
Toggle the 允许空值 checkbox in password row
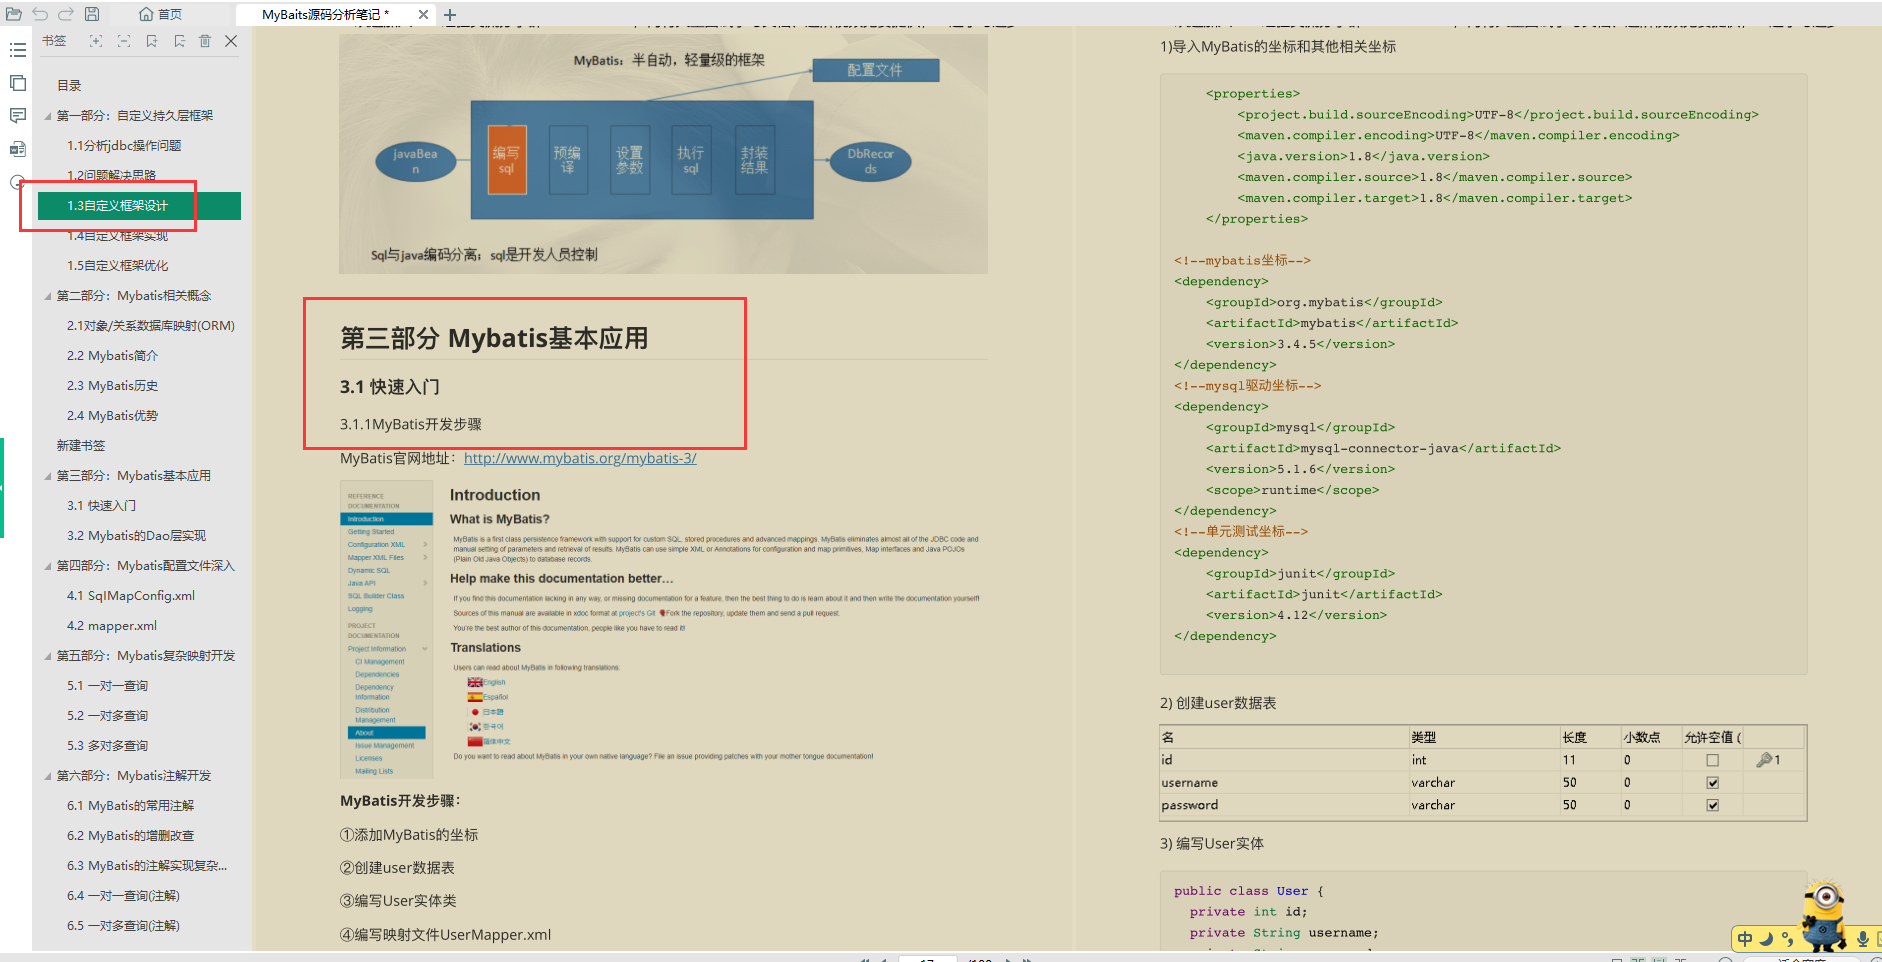tap(1712, 805)
